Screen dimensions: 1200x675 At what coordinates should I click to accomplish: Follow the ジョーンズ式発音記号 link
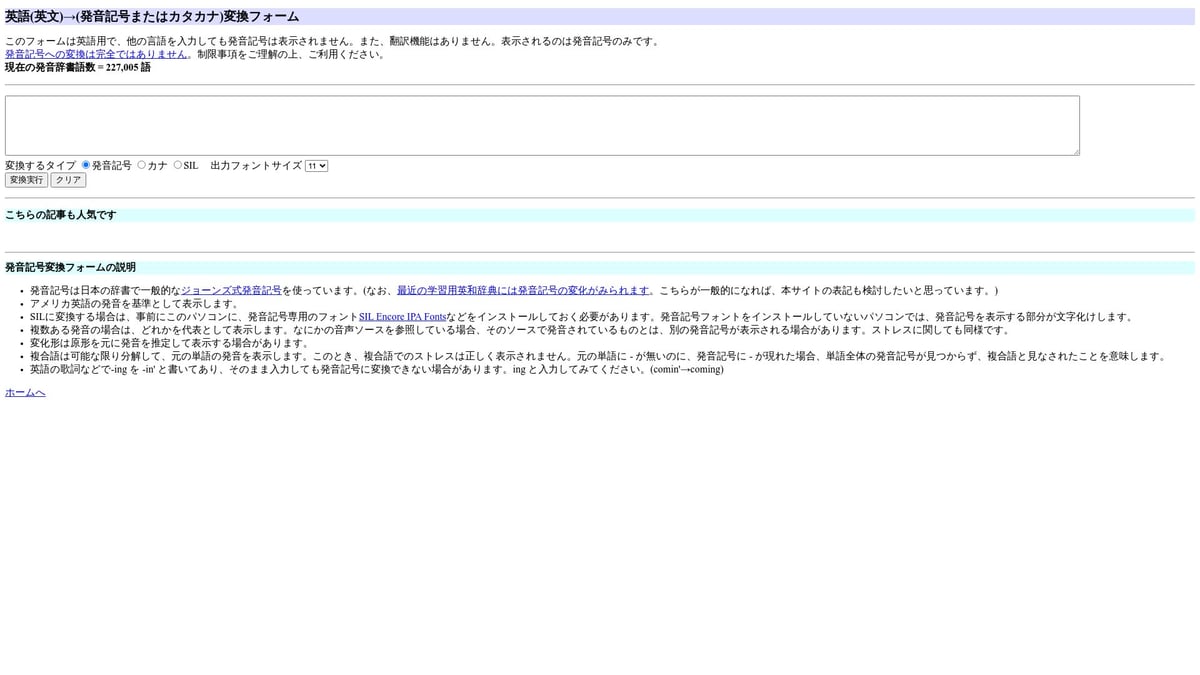231,291
